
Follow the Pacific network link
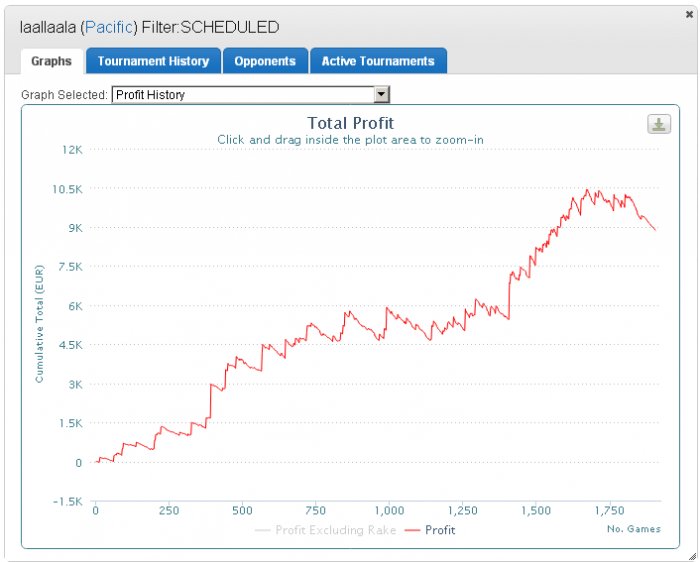point(108,27)
